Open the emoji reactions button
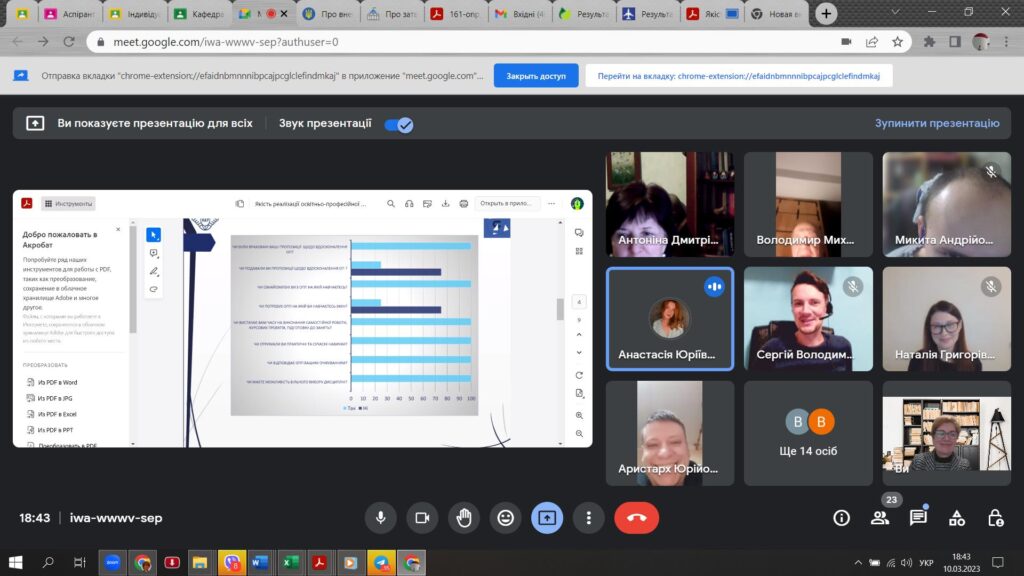This screenshot has height=576, width=1024. pyautogui.click(x=506, y=518)
